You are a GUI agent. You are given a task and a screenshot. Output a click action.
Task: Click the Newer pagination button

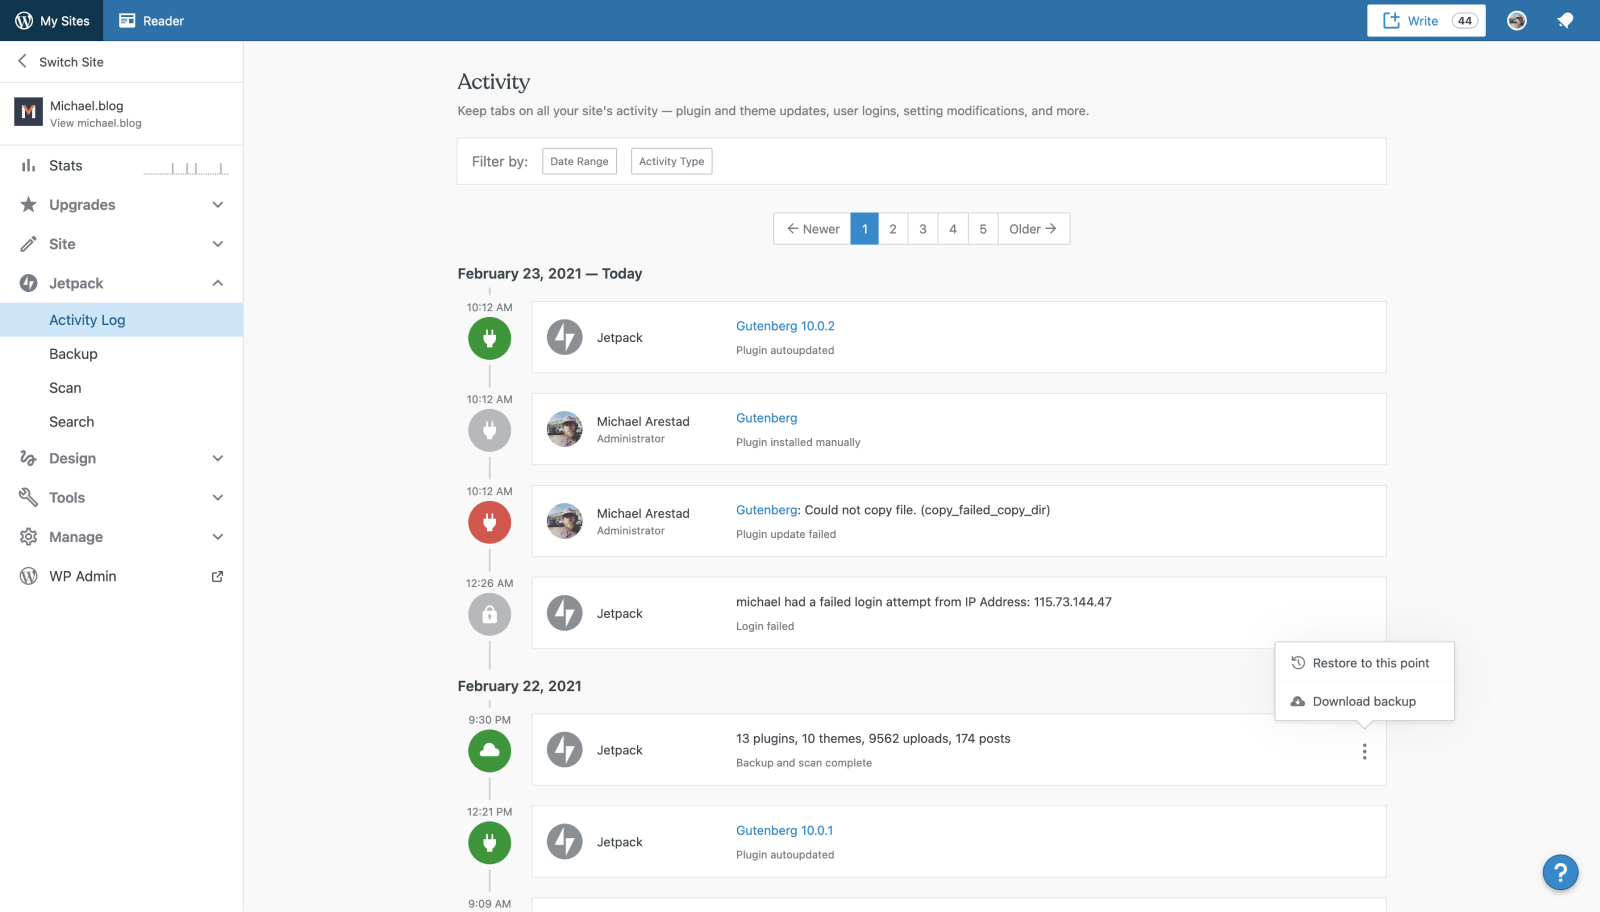click(812, 229)
